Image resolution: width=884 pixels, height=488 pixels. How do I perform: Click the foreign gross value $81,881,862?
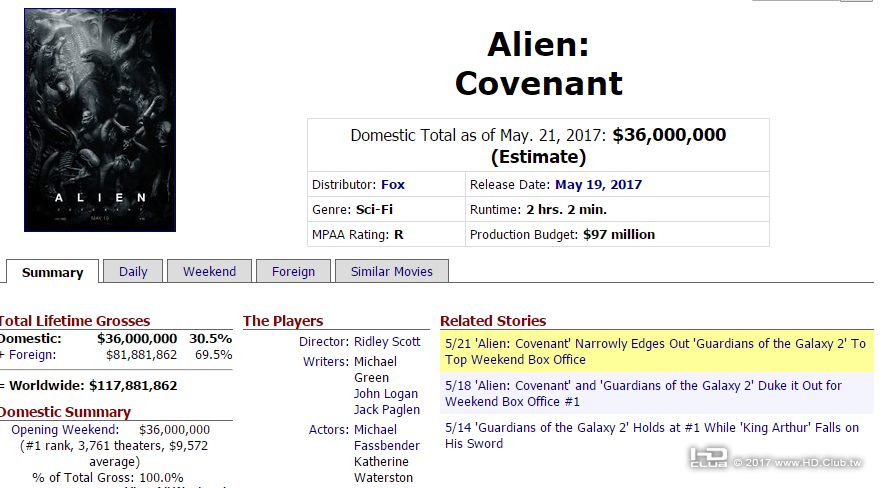click(x=142, y=355)
